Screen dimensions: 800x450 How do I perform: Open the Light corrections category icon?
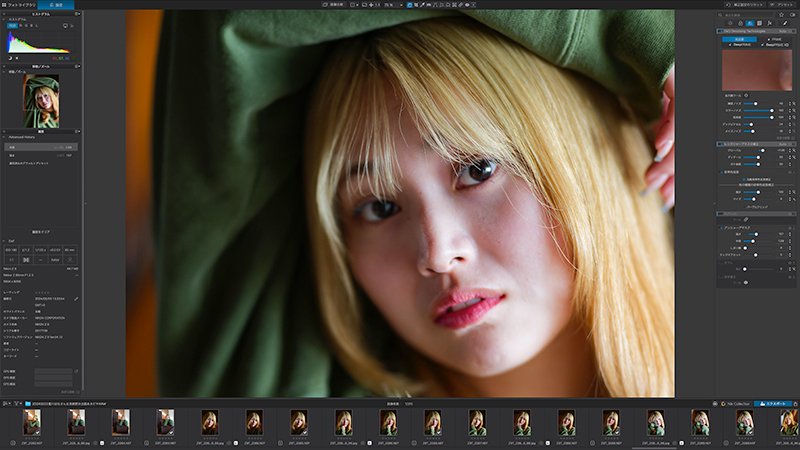730,23
